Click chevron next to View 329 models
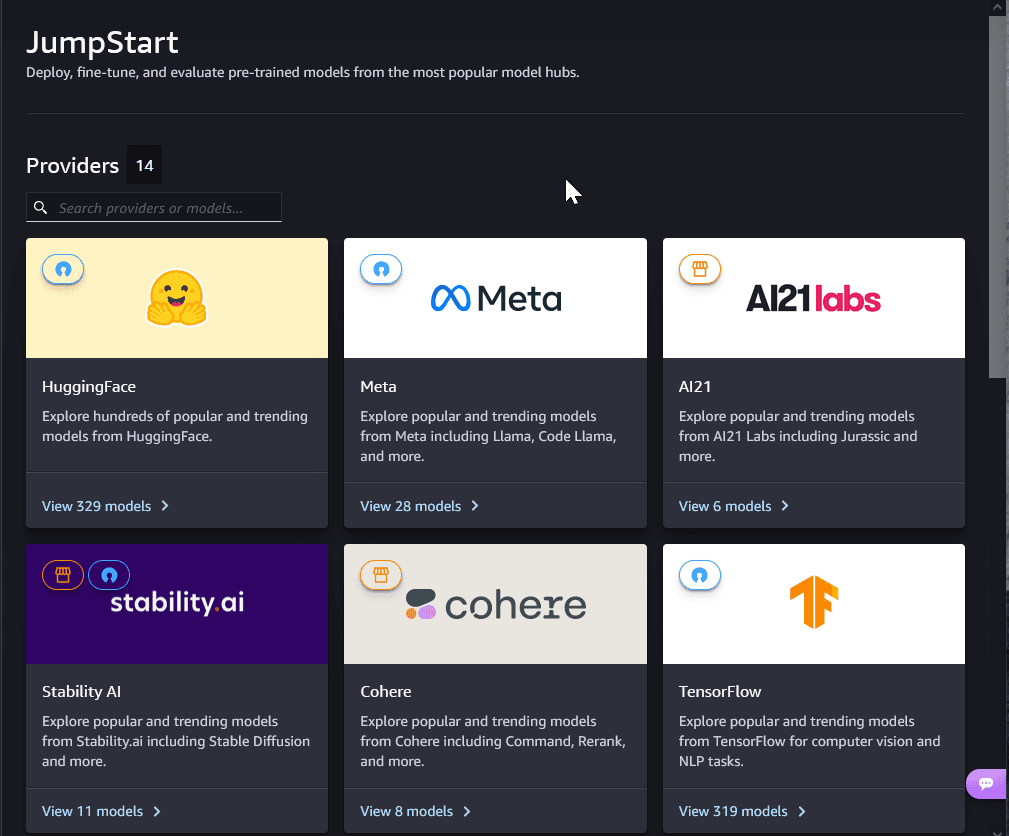 (x=165, y=506)
